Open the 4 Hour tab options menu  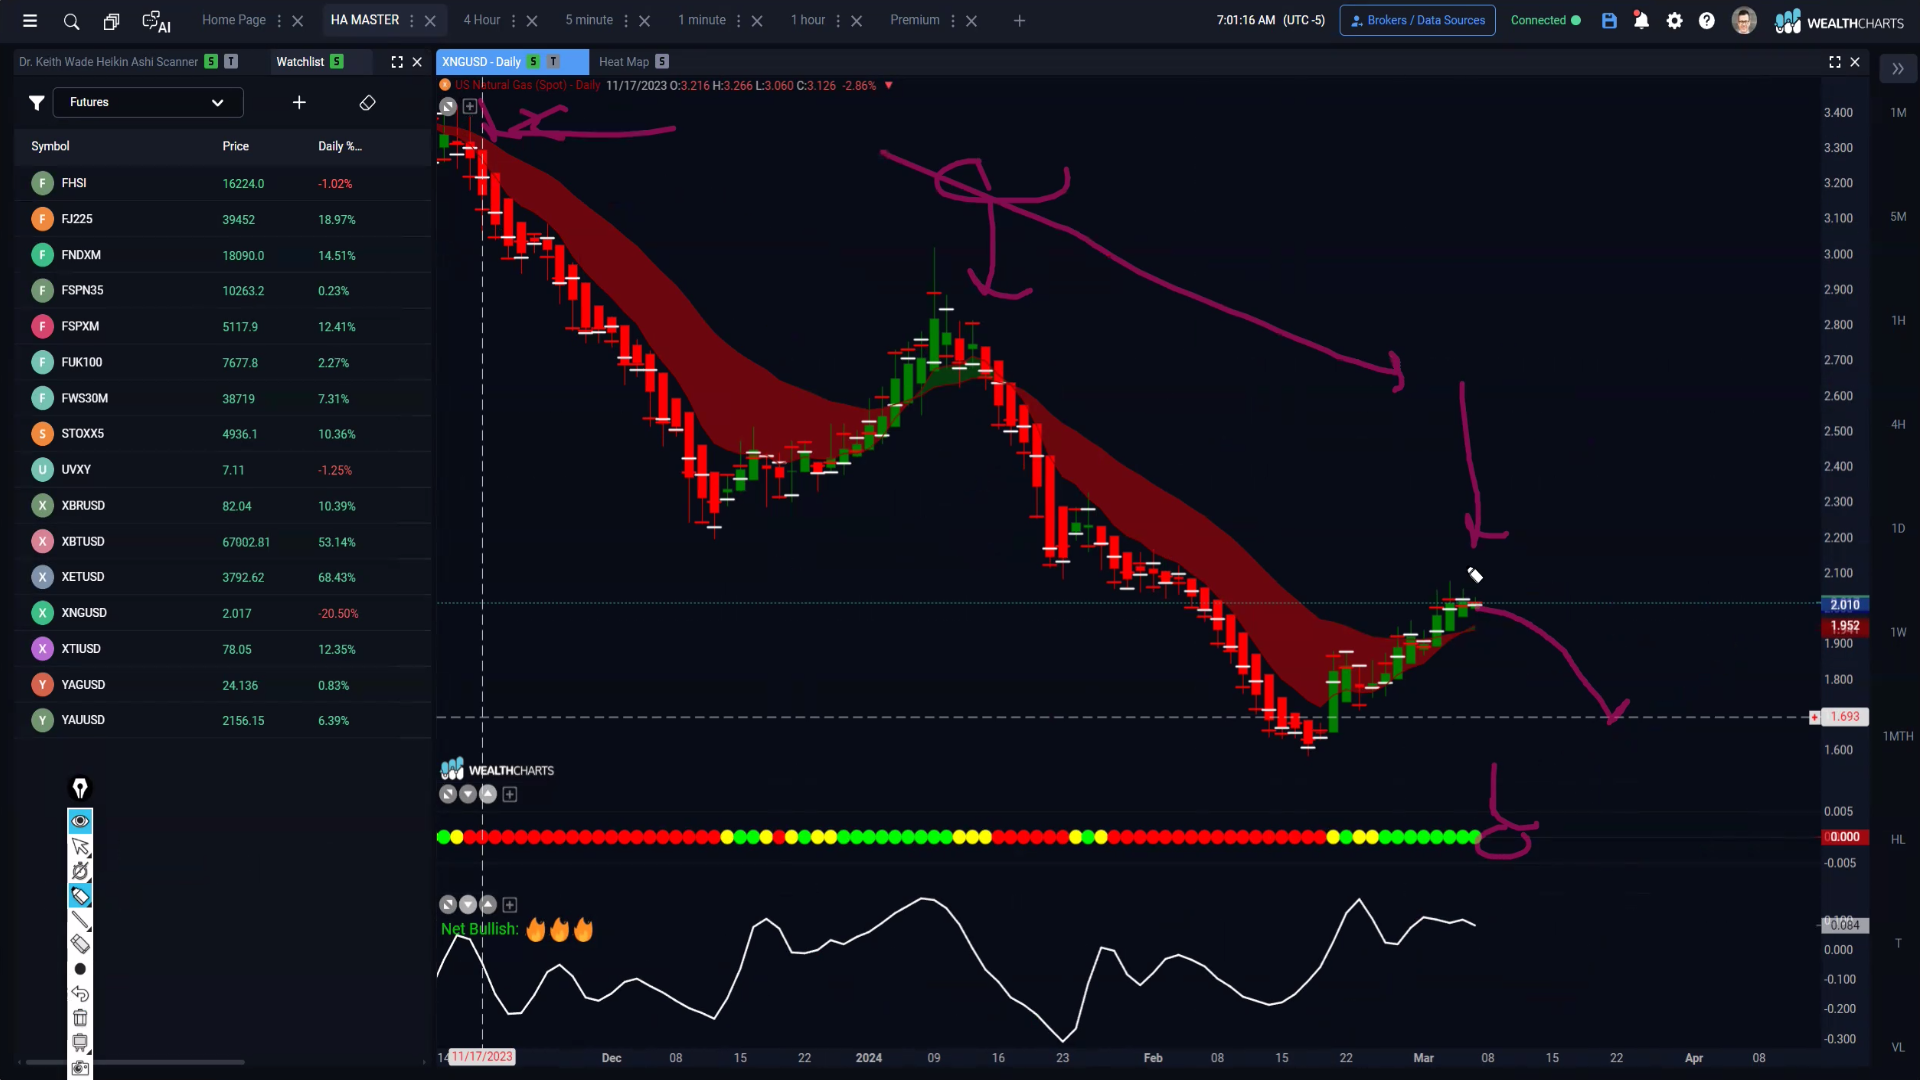tap(513, 20)
